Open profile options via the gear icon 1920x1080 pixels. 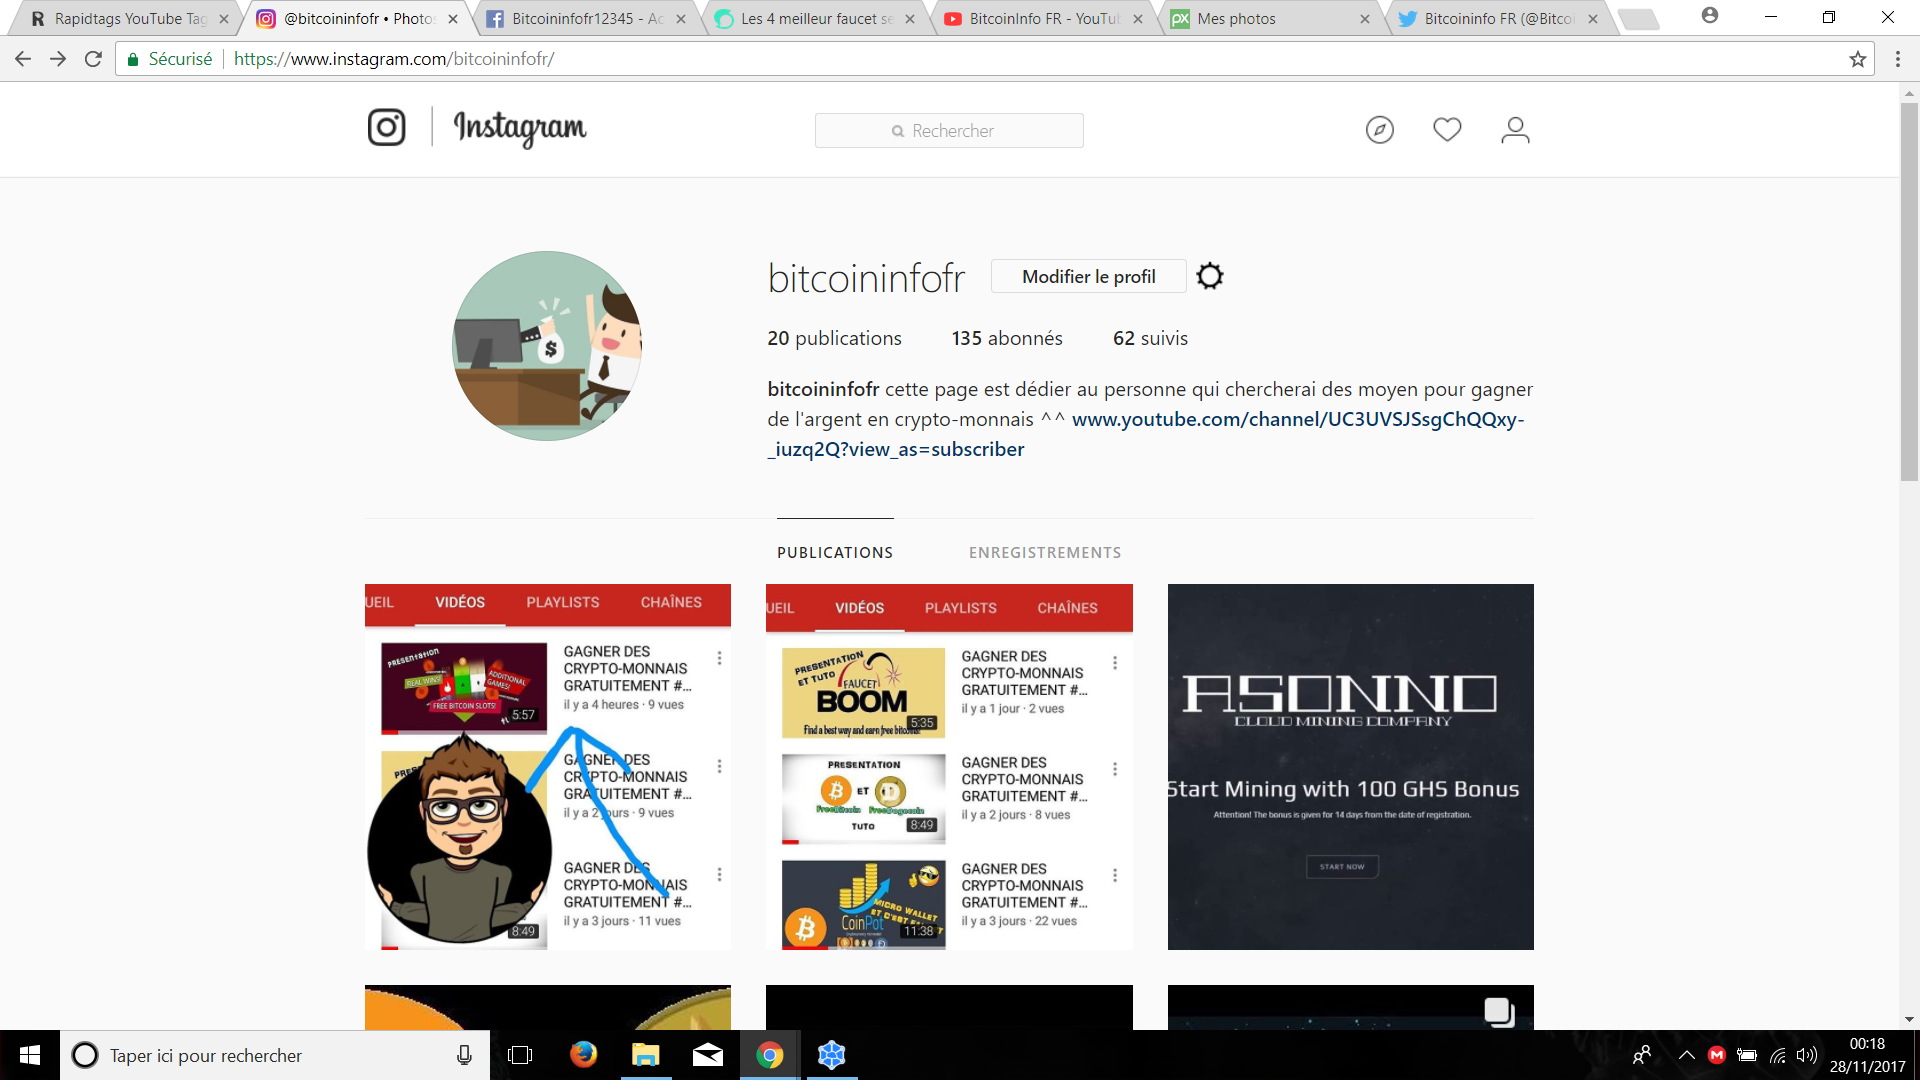click(x=1210, y=276)
